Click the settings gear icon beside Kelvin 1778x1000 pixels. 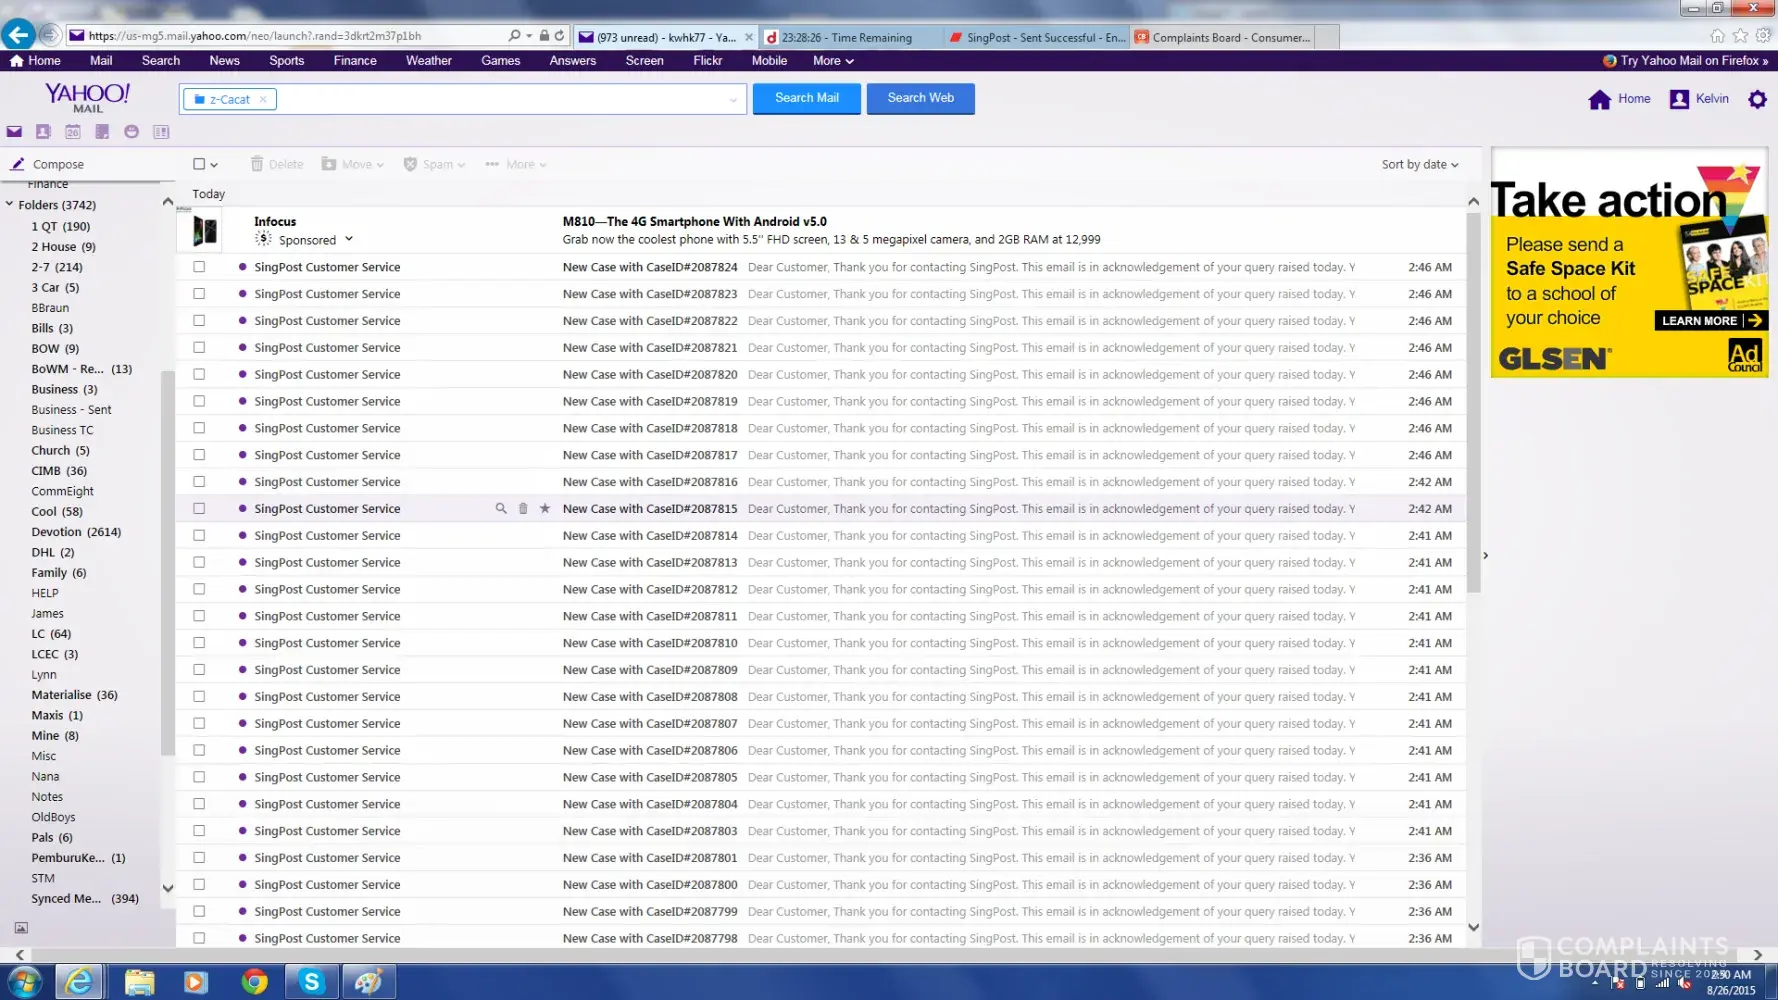1757,99
